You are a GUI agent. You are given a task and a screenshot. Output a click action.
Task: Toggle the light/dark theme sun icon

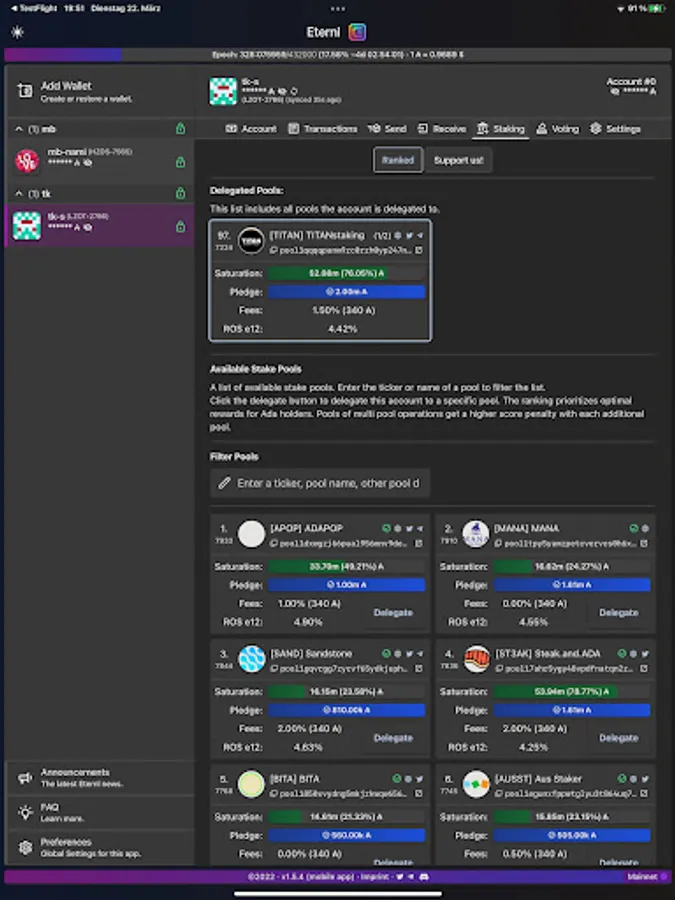point(18,32)
